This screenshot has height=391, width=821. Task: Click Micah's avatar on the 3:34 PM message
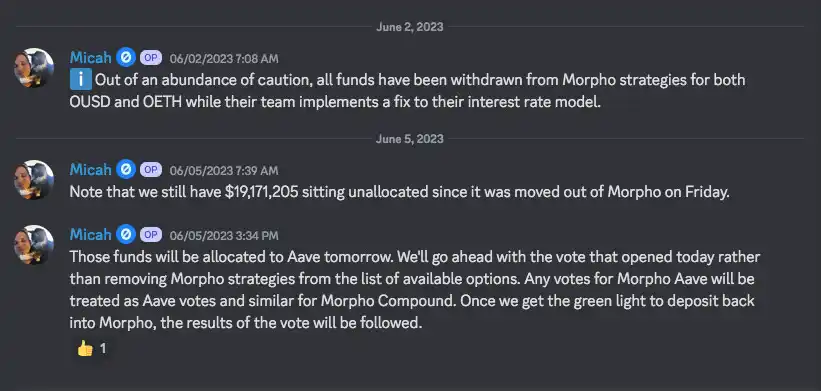[x=34, y=244]
